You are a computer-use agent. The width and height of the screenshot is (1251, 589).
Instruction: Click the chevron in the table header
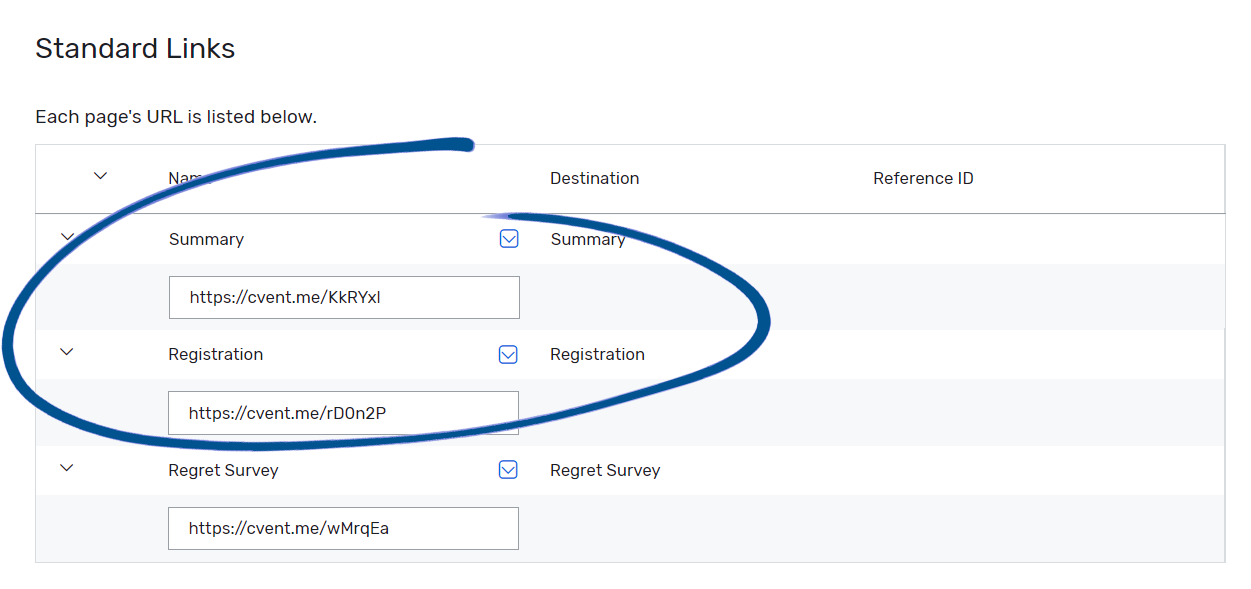tap(100, 175)
